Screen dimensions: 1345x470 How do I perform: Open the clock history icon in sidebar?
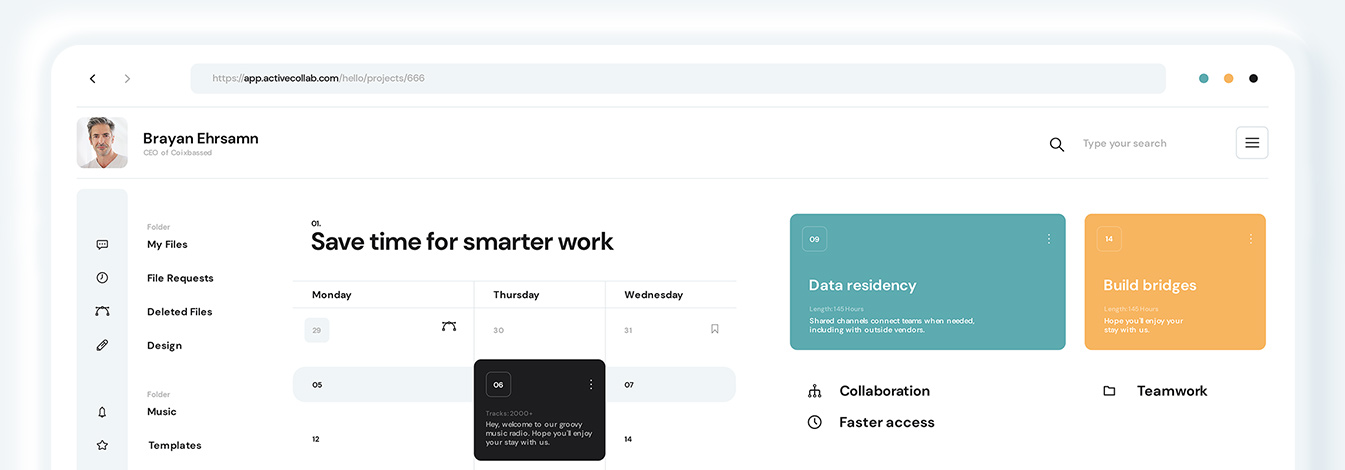tap(102, 278)
